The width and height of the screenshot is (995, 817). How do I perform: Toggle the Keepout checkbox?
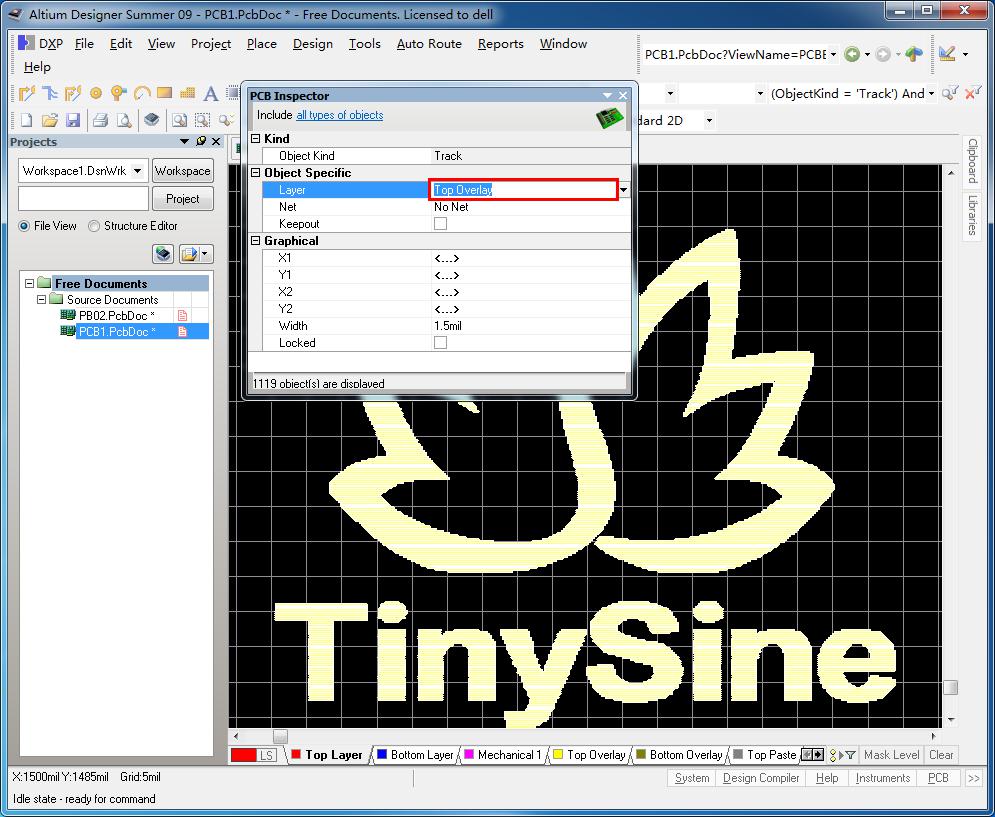pos(440,223)
